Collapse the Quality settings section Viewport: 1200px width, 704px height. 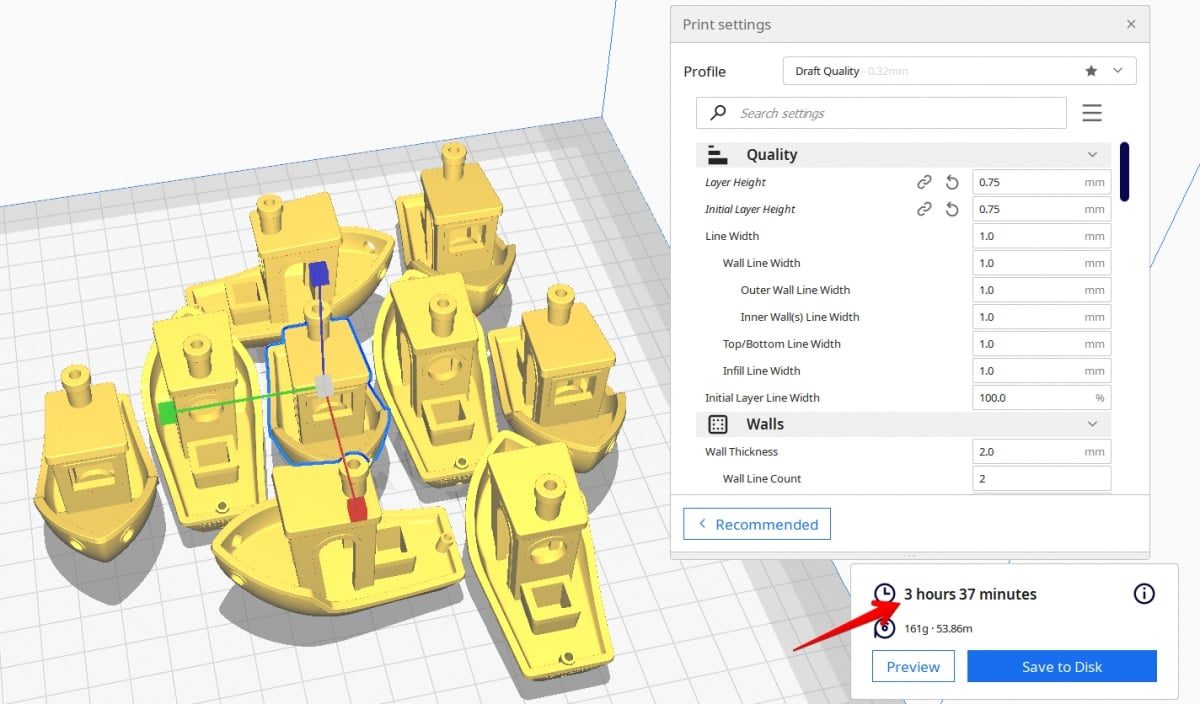[x=1092, y=155]
